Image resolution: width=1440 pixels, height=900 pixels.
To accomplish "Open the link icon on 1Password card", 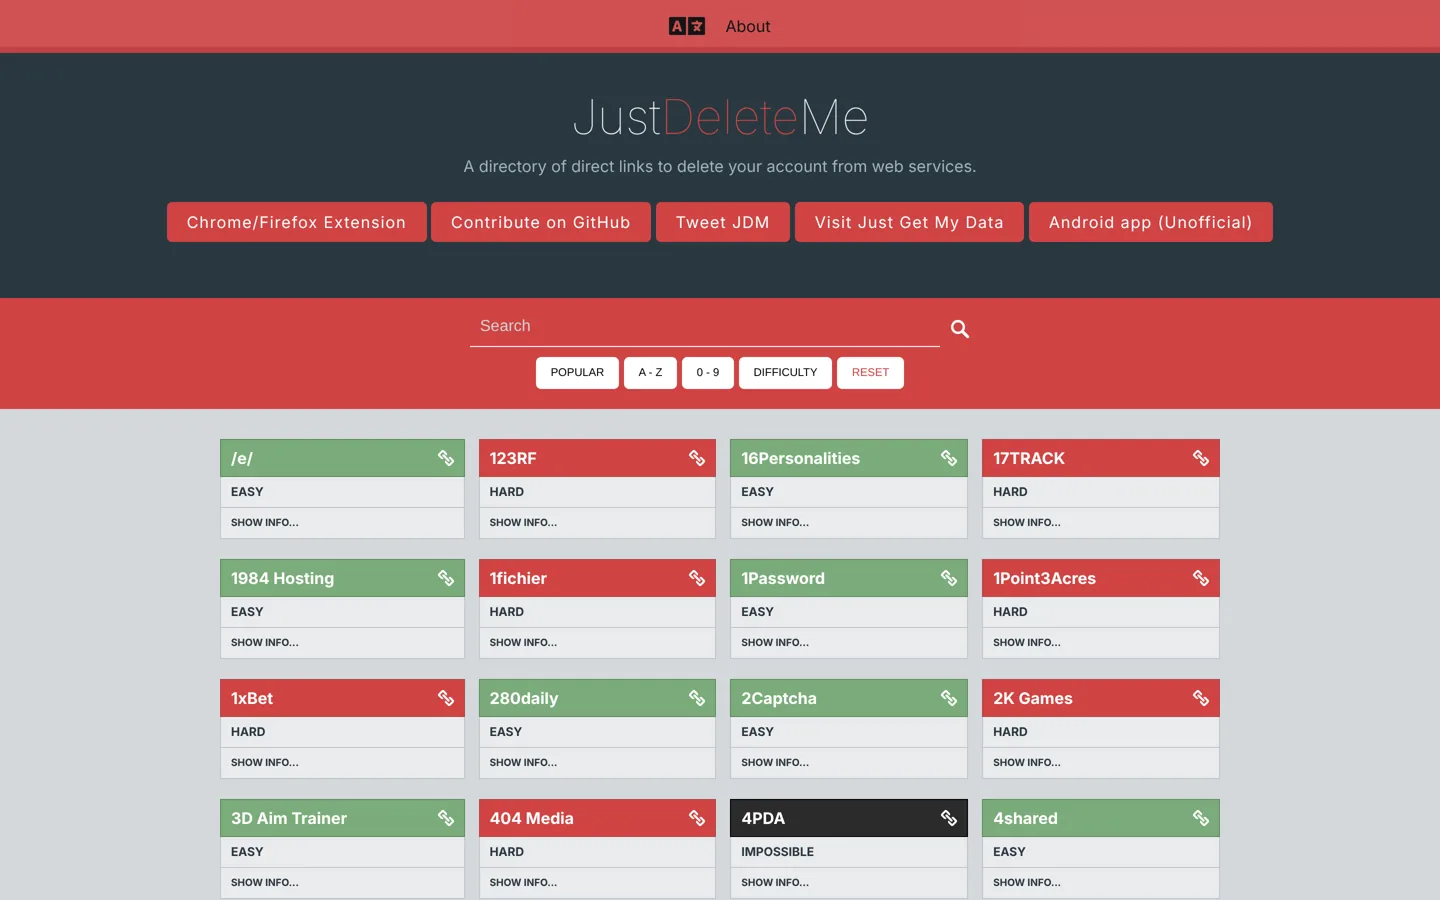I will point(949,578).
